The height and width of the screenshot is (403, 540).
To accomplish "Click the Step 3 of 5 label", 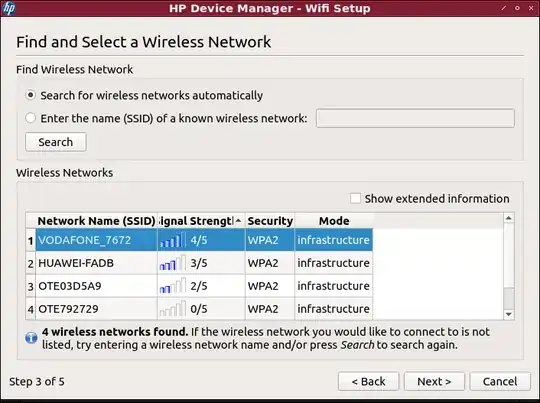I will pos(37,381).
